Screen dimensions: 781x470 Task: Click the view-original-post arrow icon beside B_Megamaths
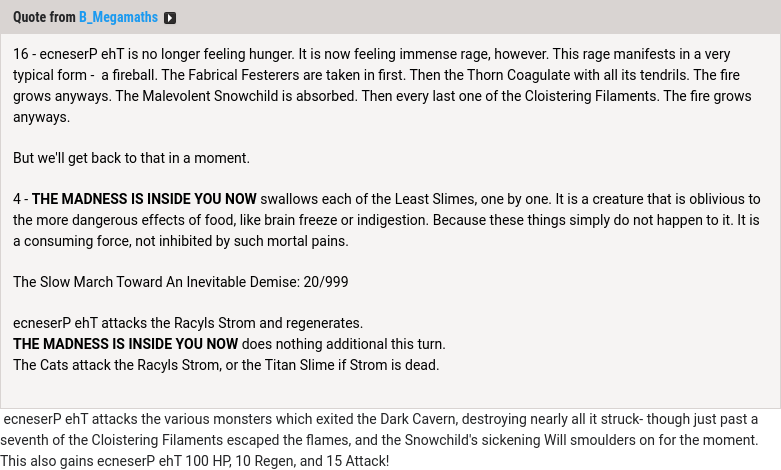[170, 18]
